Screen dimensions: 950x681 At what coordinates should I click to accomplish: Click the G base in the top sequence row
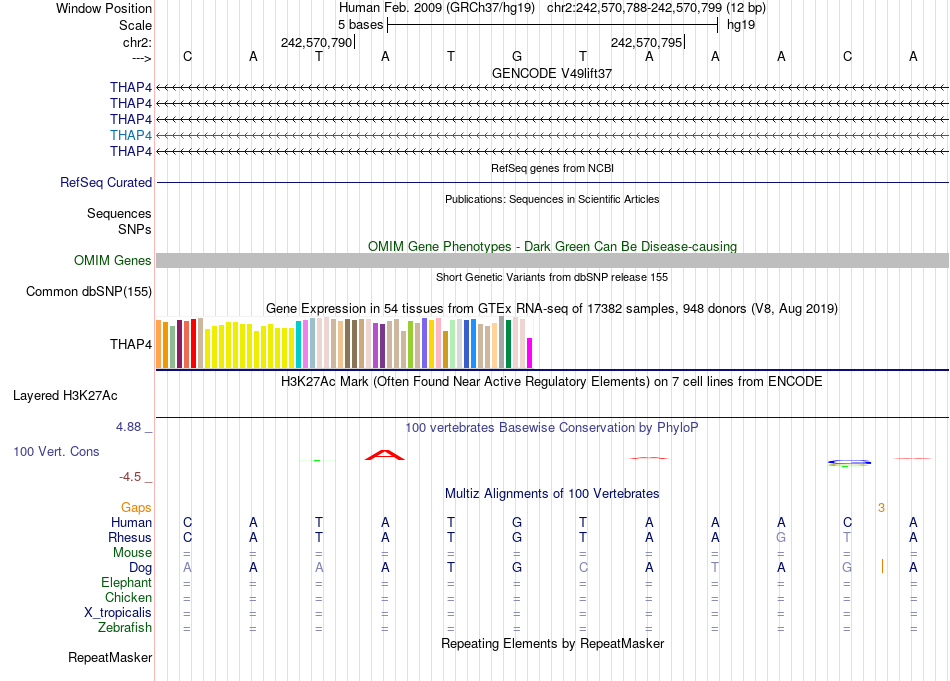click(x=517, y=56)
